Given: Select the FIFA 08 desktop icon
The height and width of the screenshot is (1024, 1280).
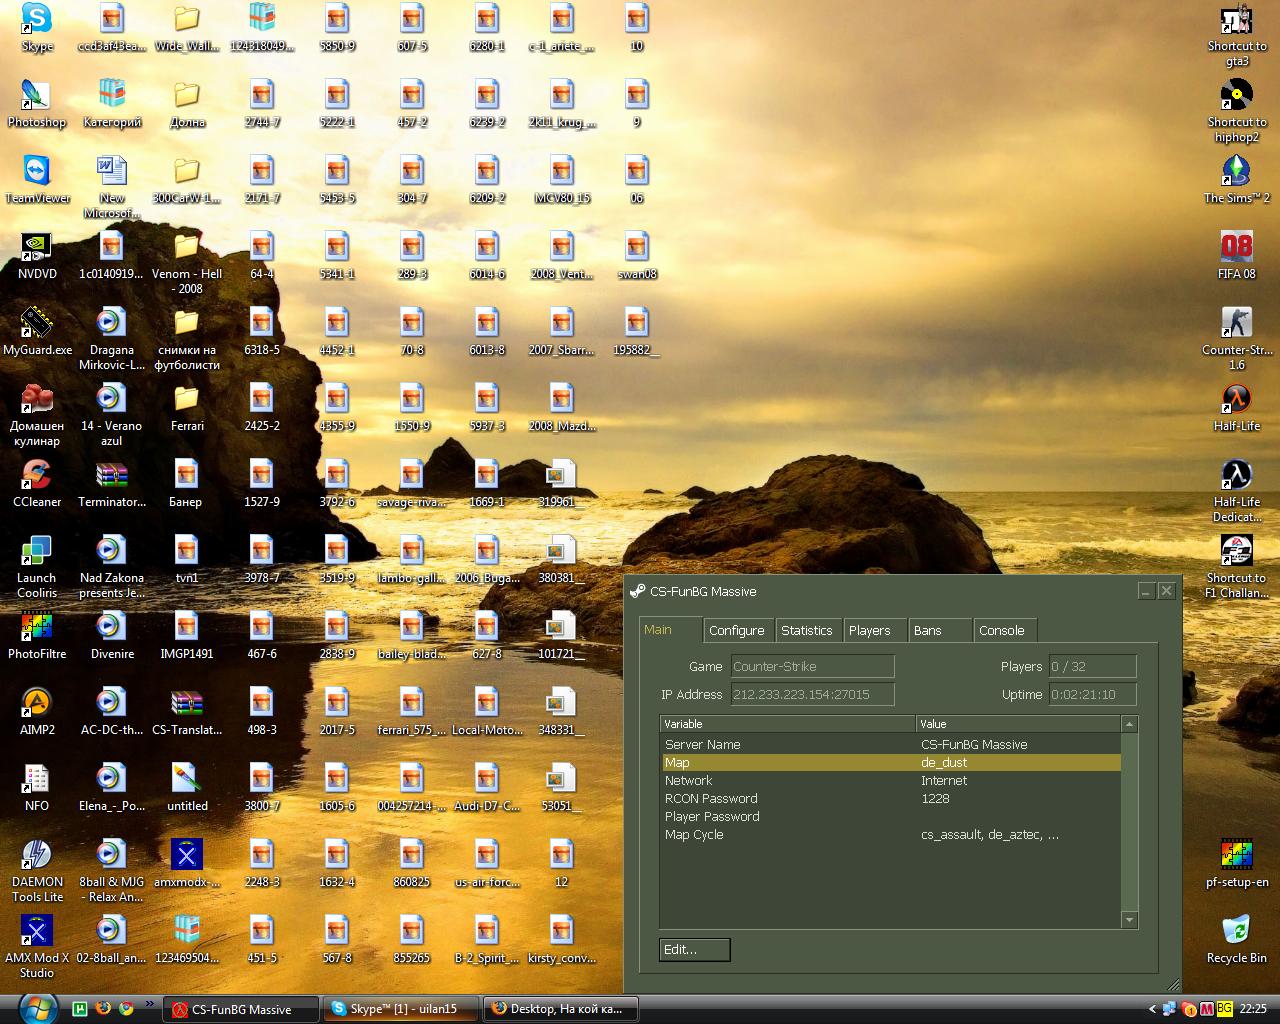Looking at the screenshot, I should point(1237,255).
